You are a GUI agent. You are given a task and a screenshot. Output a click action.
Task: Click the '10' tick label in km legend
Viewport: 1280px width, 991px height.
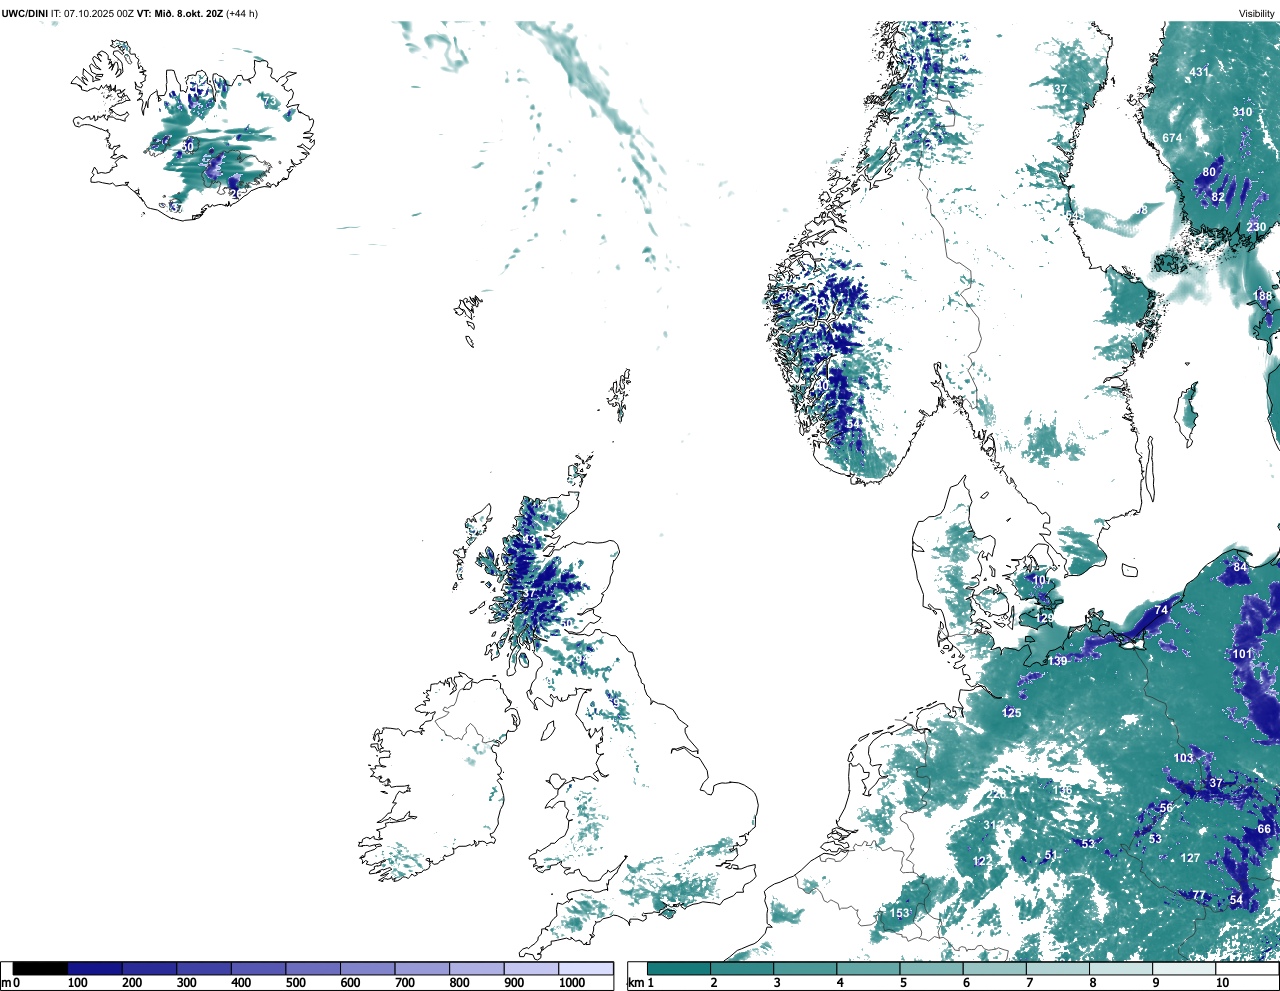[1222, 983]
